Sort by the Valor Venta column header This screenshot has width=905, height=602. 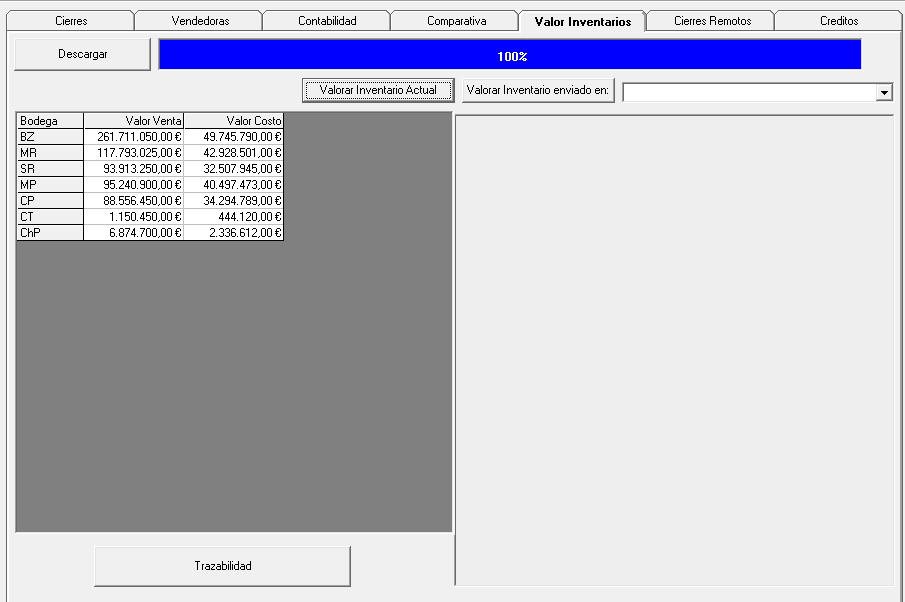point(134,120)
